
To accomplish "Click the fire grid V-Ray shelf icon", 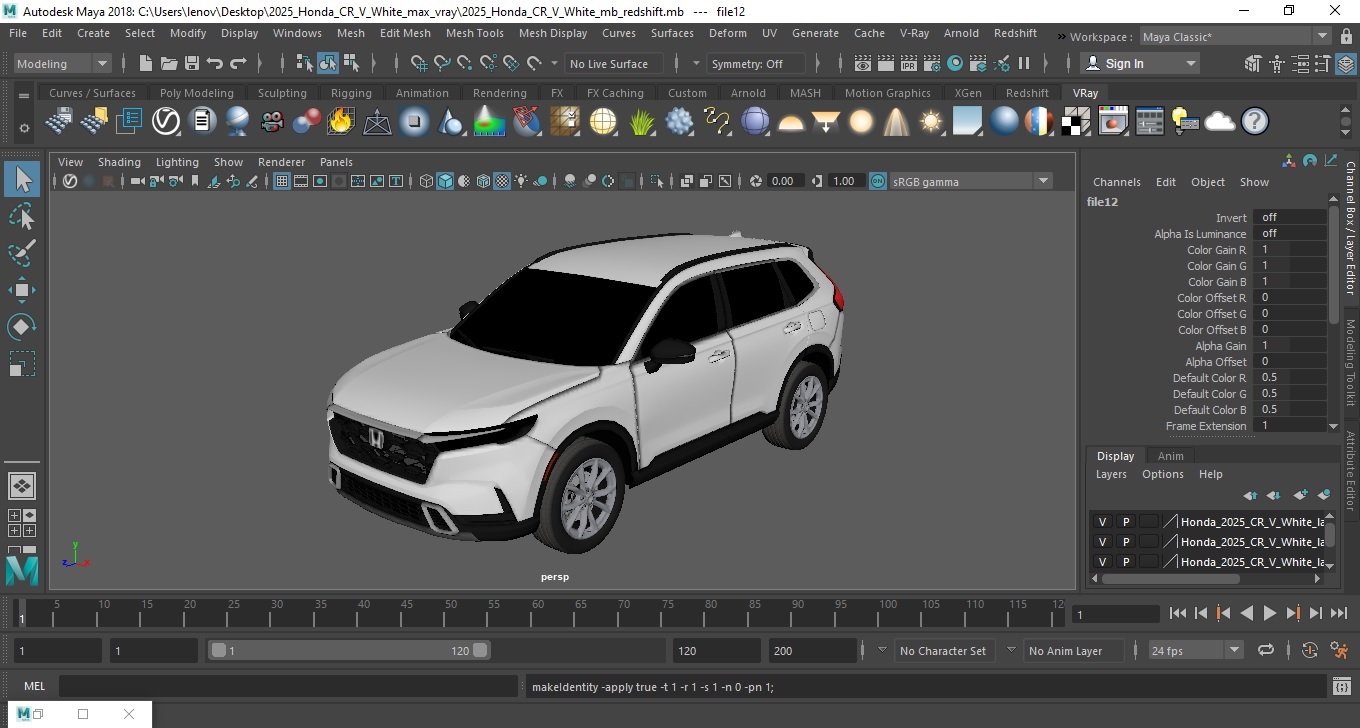I will [341, 122].
